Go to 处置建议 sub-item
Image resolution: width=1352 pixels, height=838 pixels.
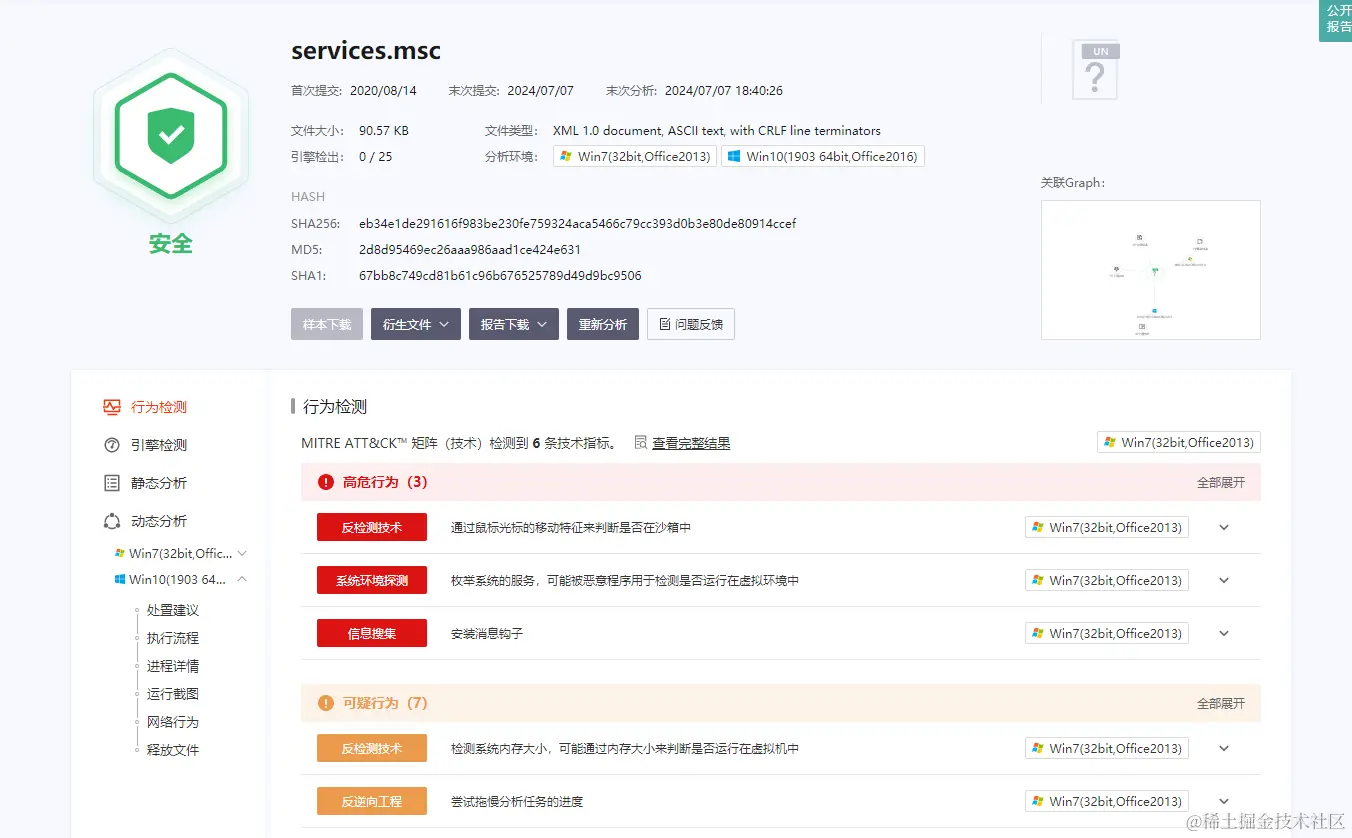point(173,610)
